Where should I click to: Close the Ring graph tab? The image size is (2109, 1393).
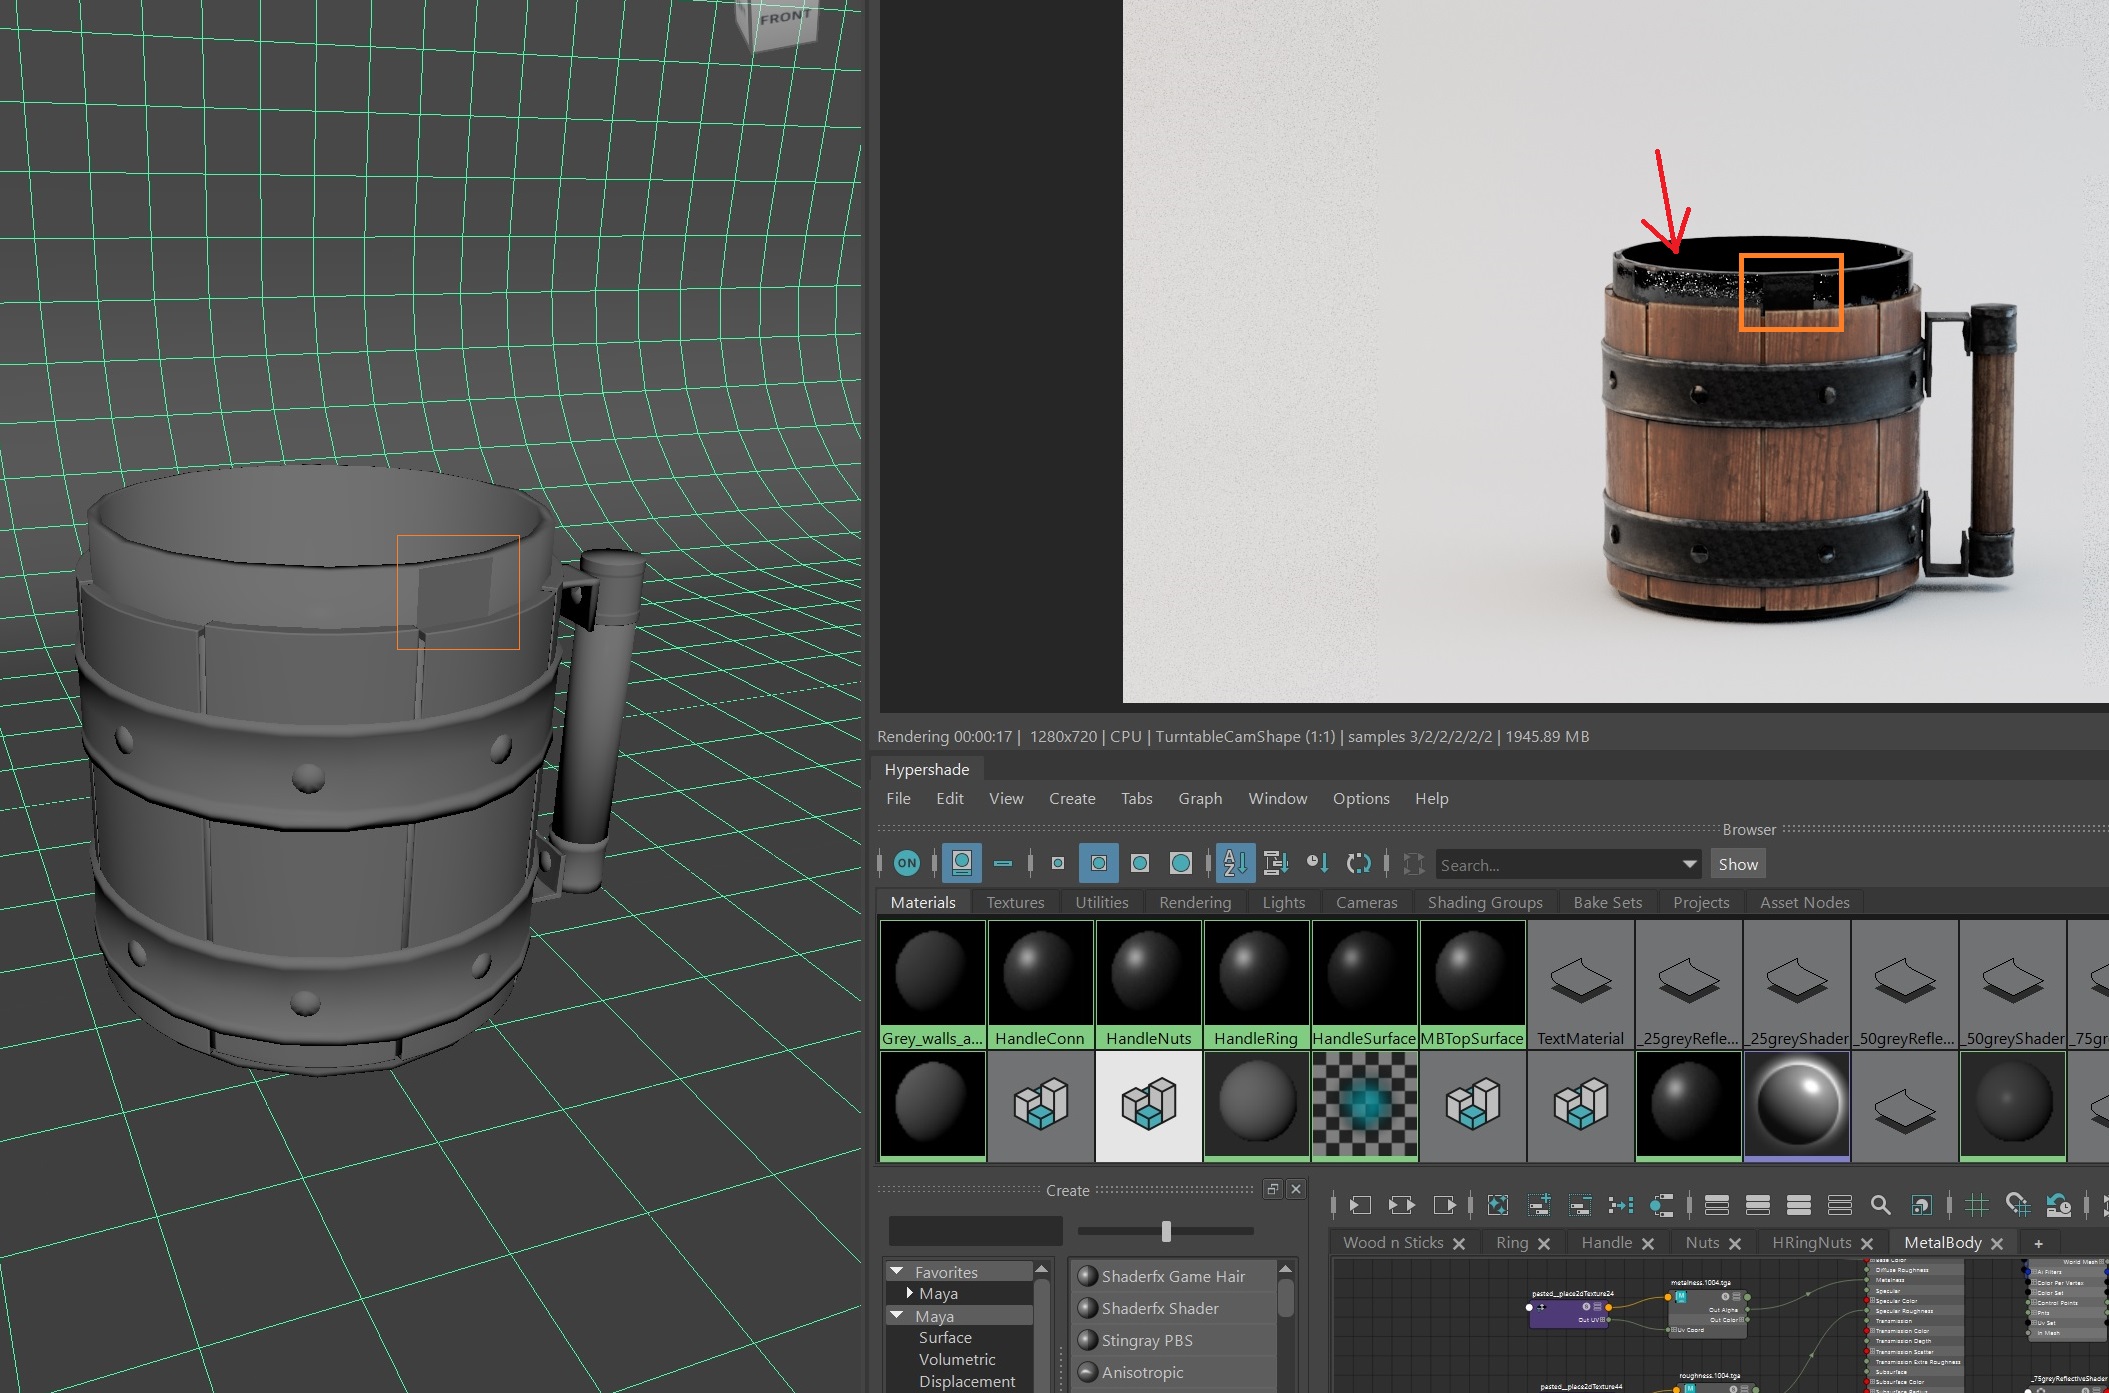[1544, 1243]
